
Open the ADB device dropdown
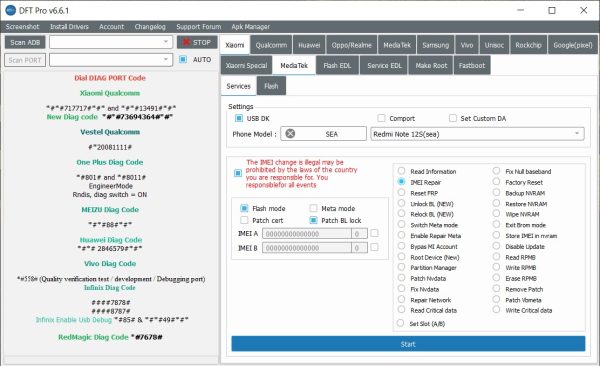pos(111,42)
